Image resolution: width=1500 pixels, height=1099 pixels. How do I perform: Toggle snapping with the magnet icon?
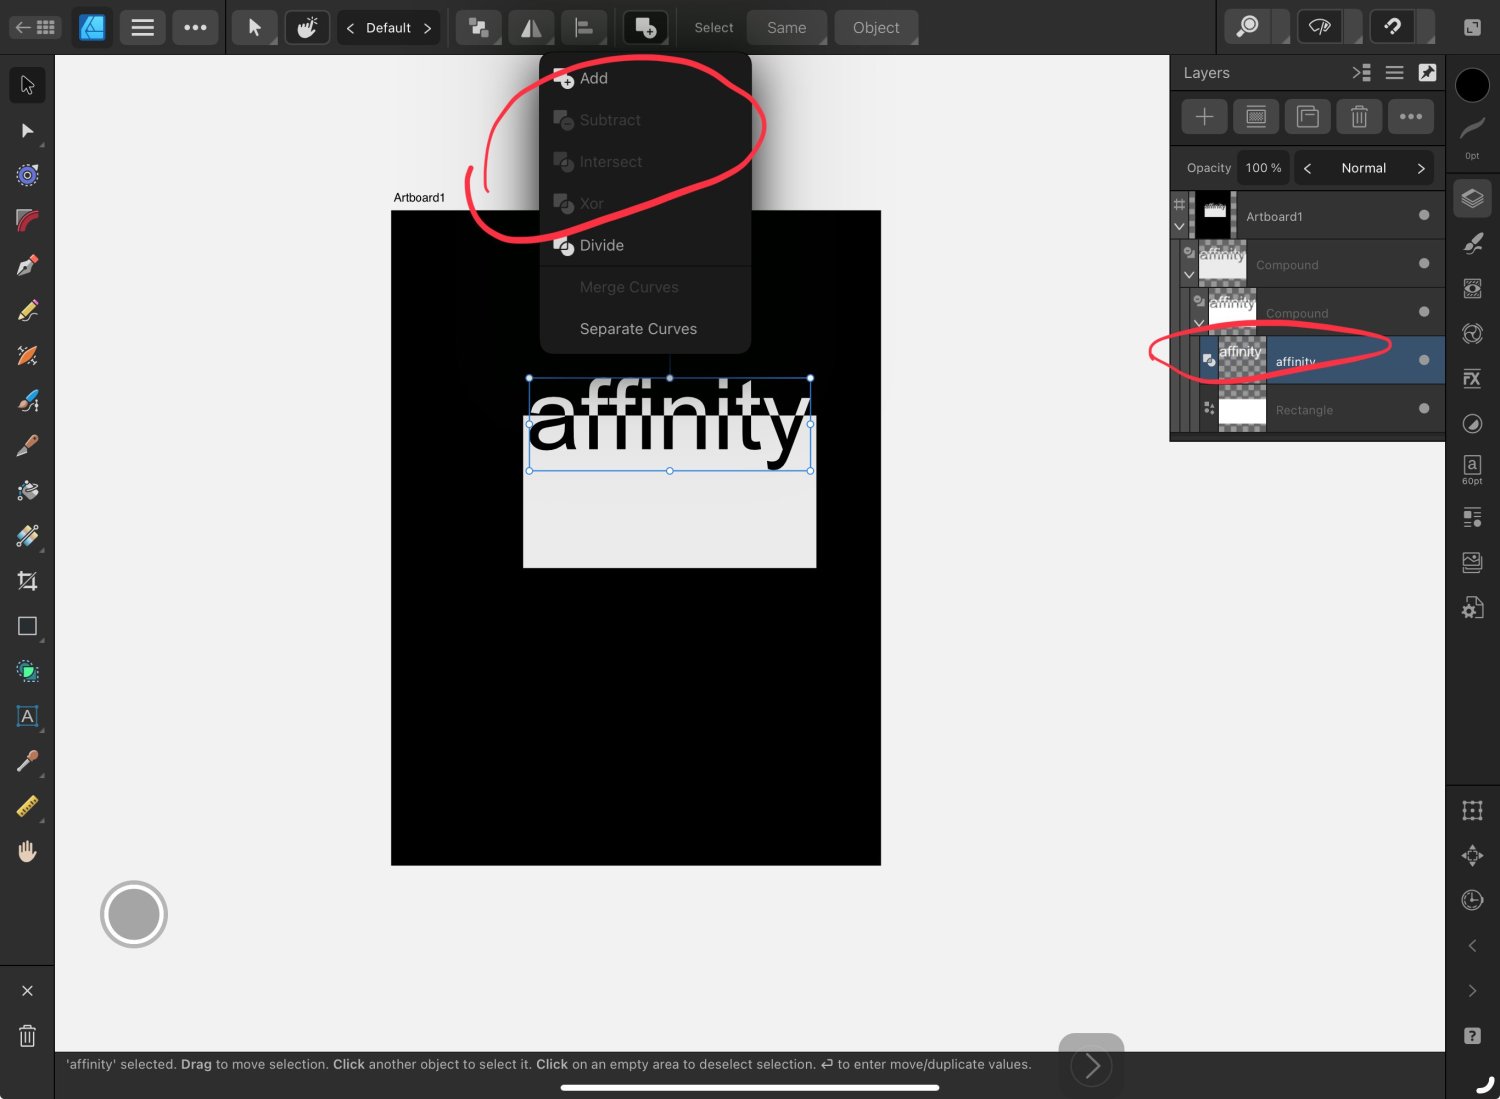click(1392, 27)
